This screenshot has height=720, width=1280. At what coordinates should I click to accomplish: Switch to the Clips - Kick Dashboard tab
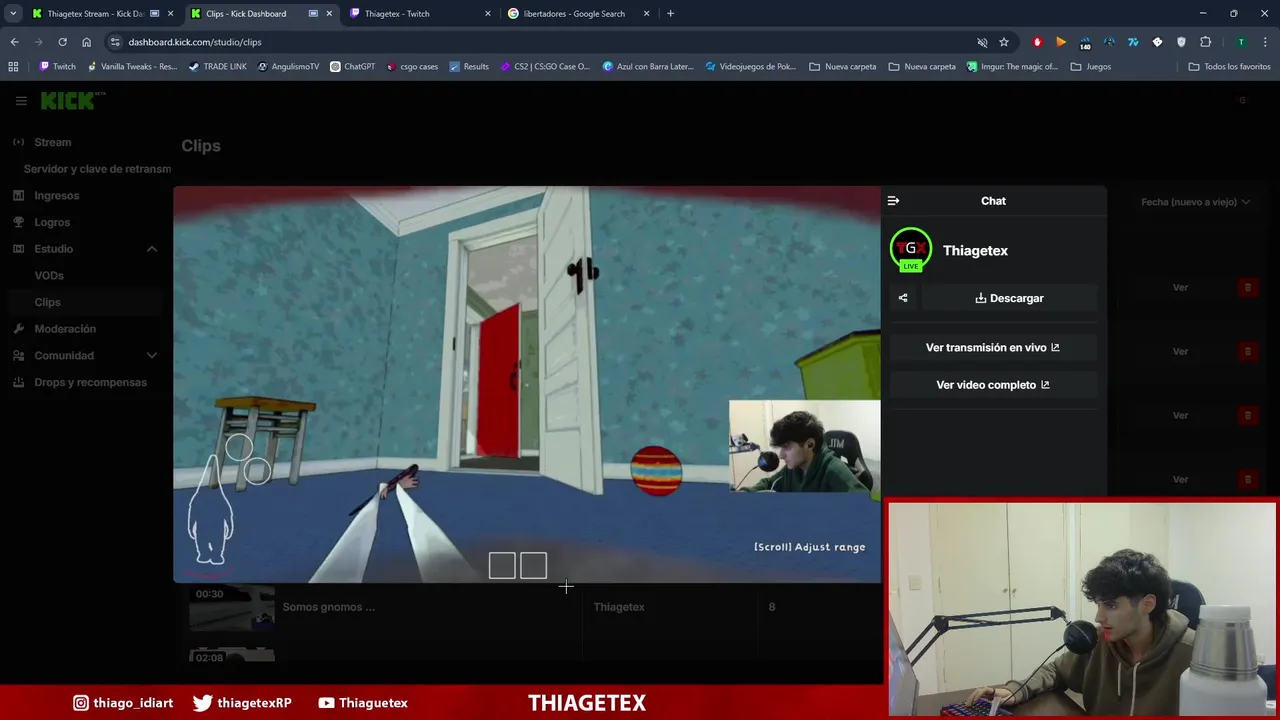tap(245, 14)
